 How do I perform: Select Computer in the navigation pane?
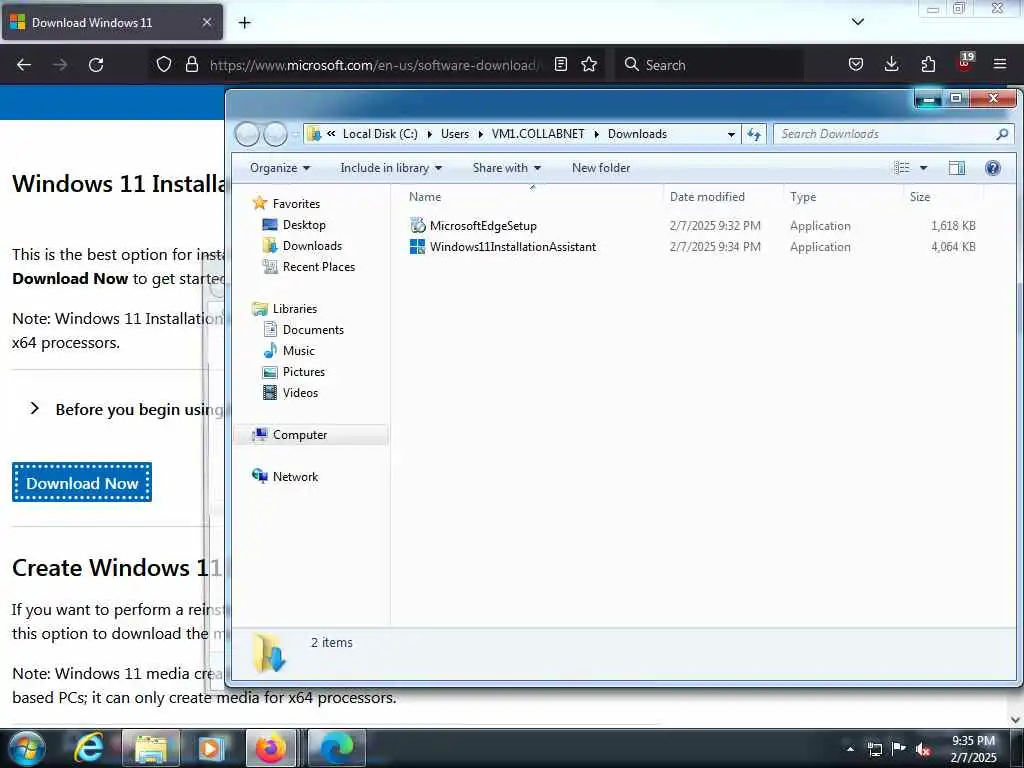click(x=311, y=435)
